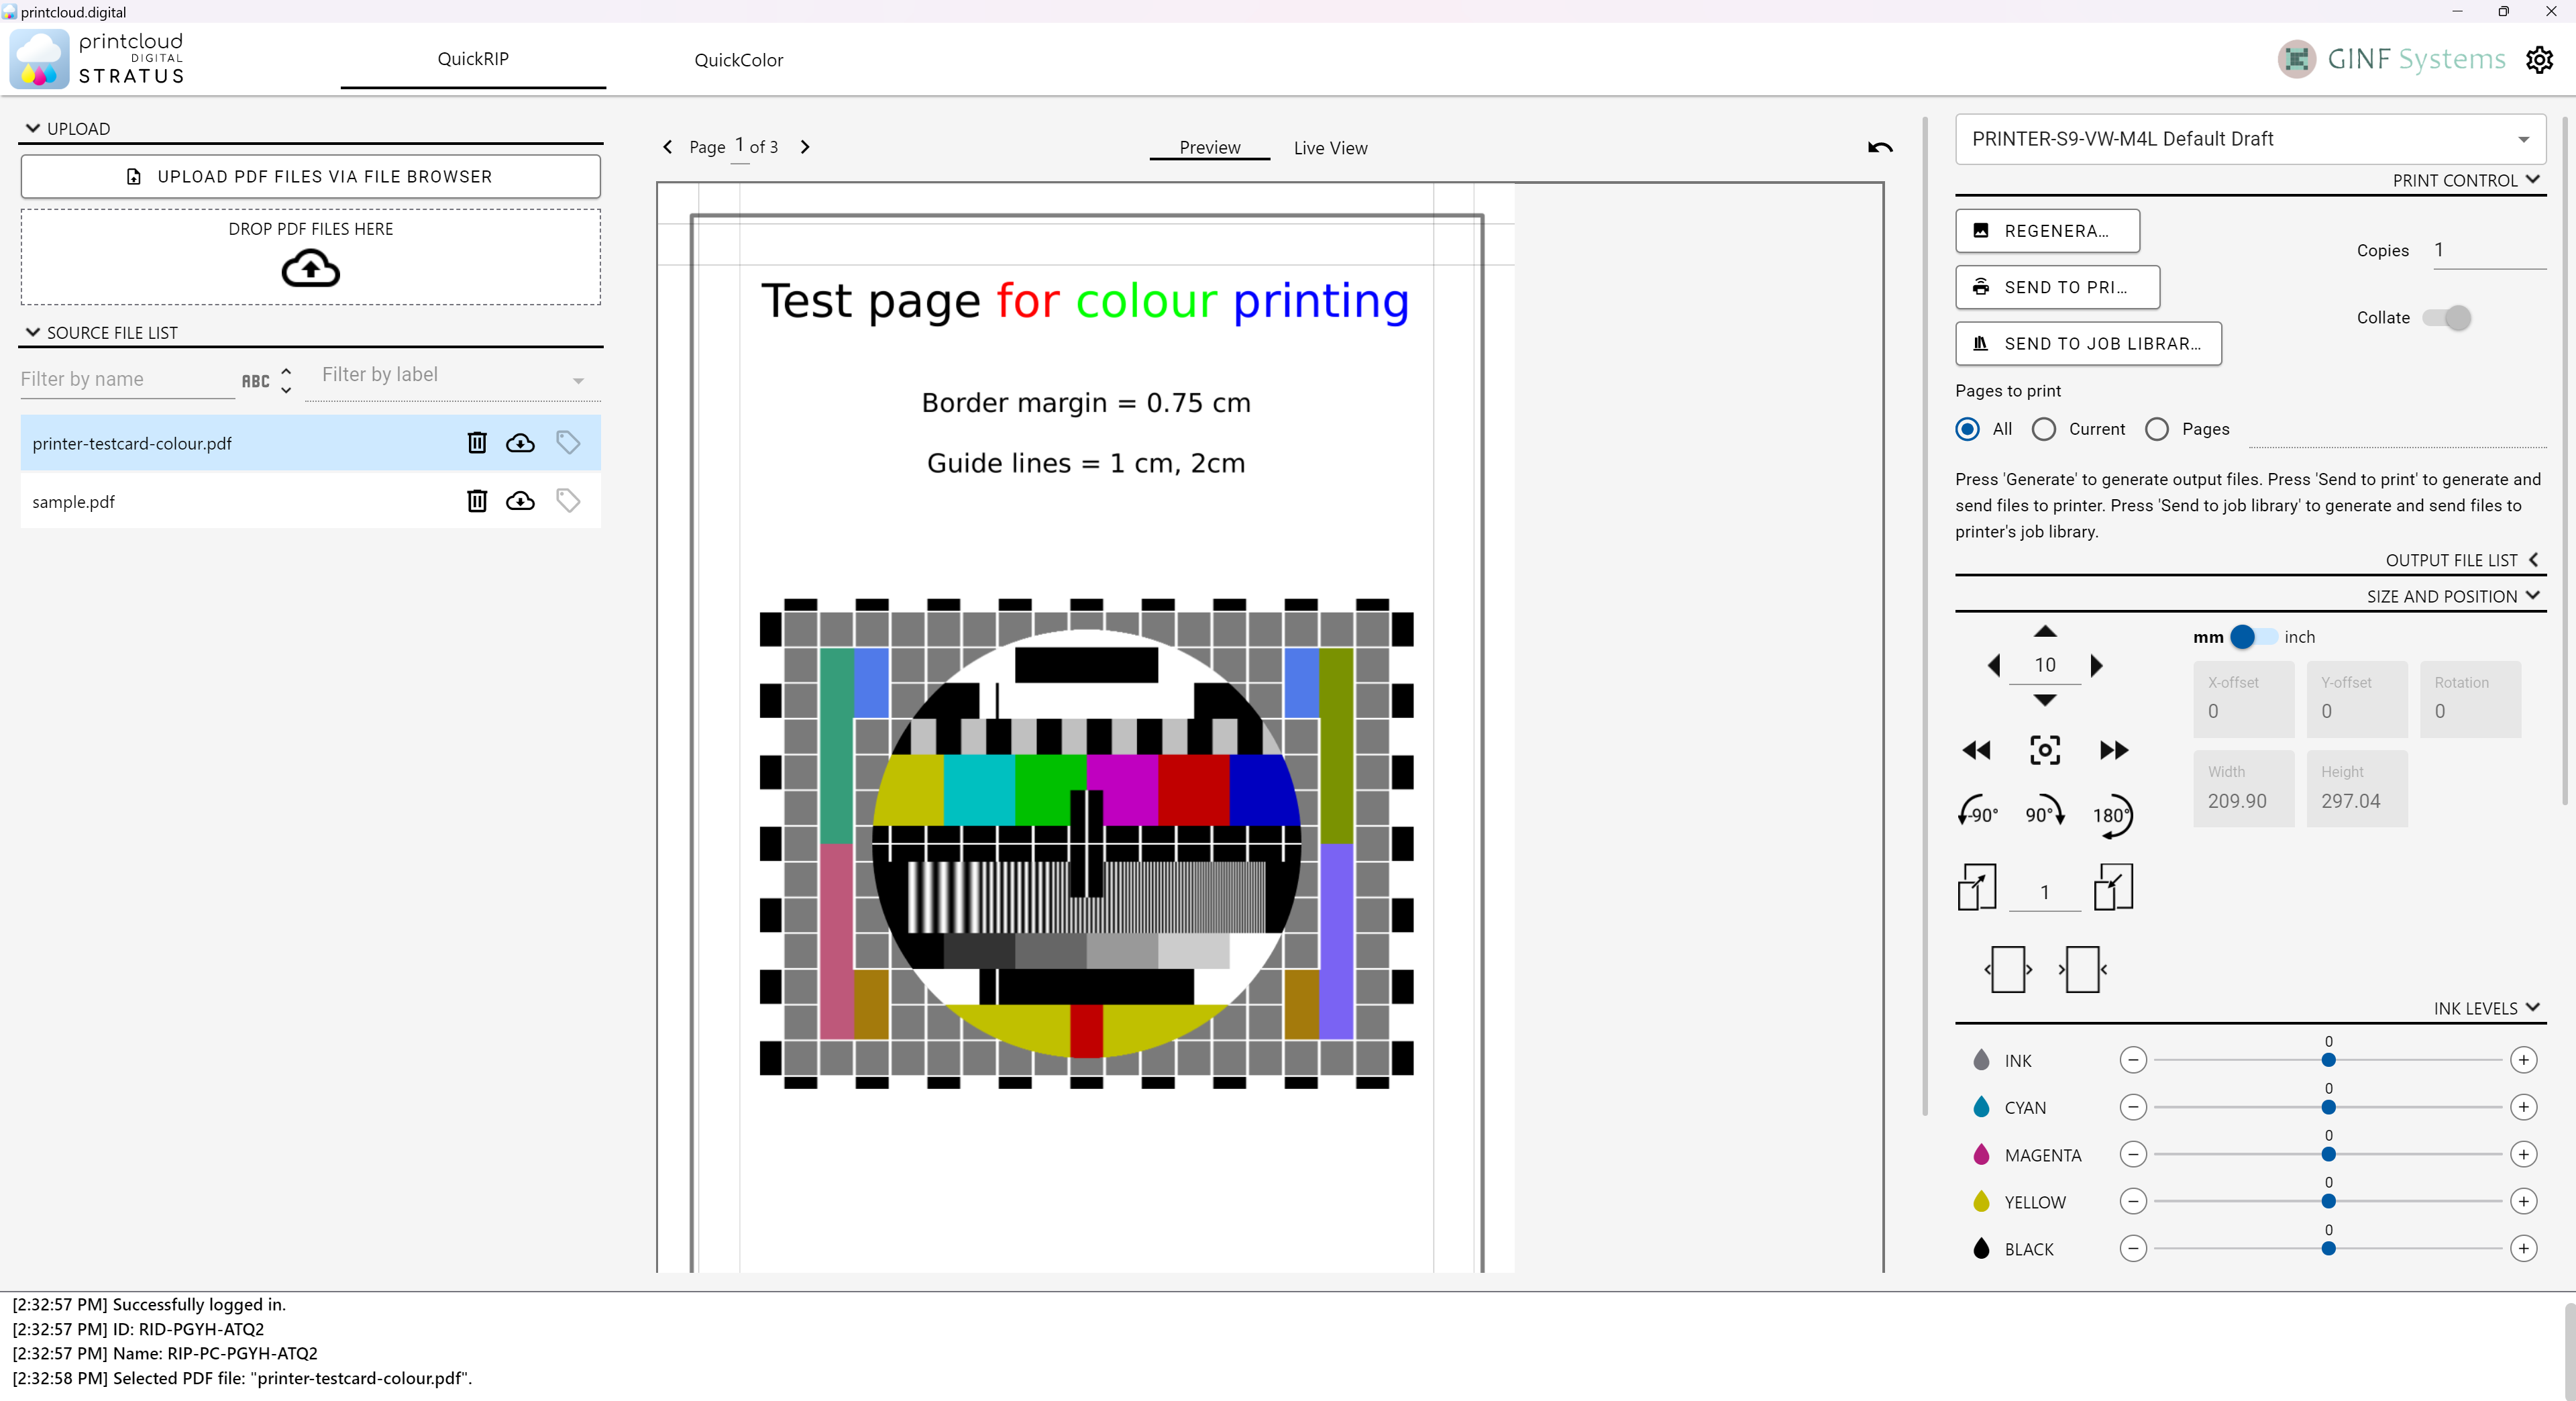Nudge image down with arrow
The image size is (2576, 1401).
[2045, 700]
